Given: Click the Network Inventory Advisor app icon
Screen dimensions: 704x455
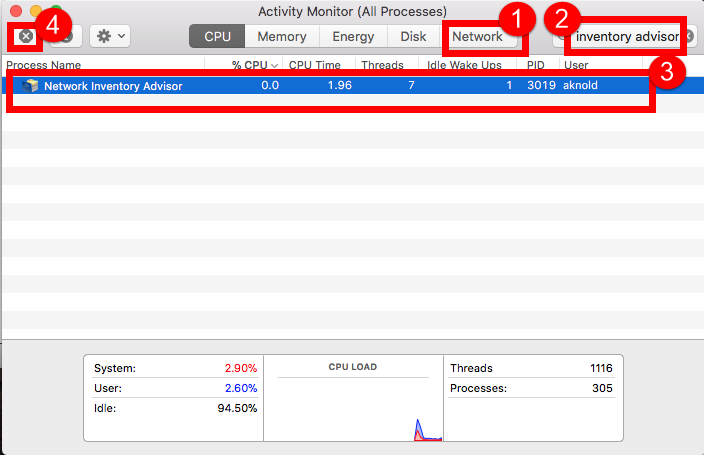Looking at the screenshot, I should [30, 86].
